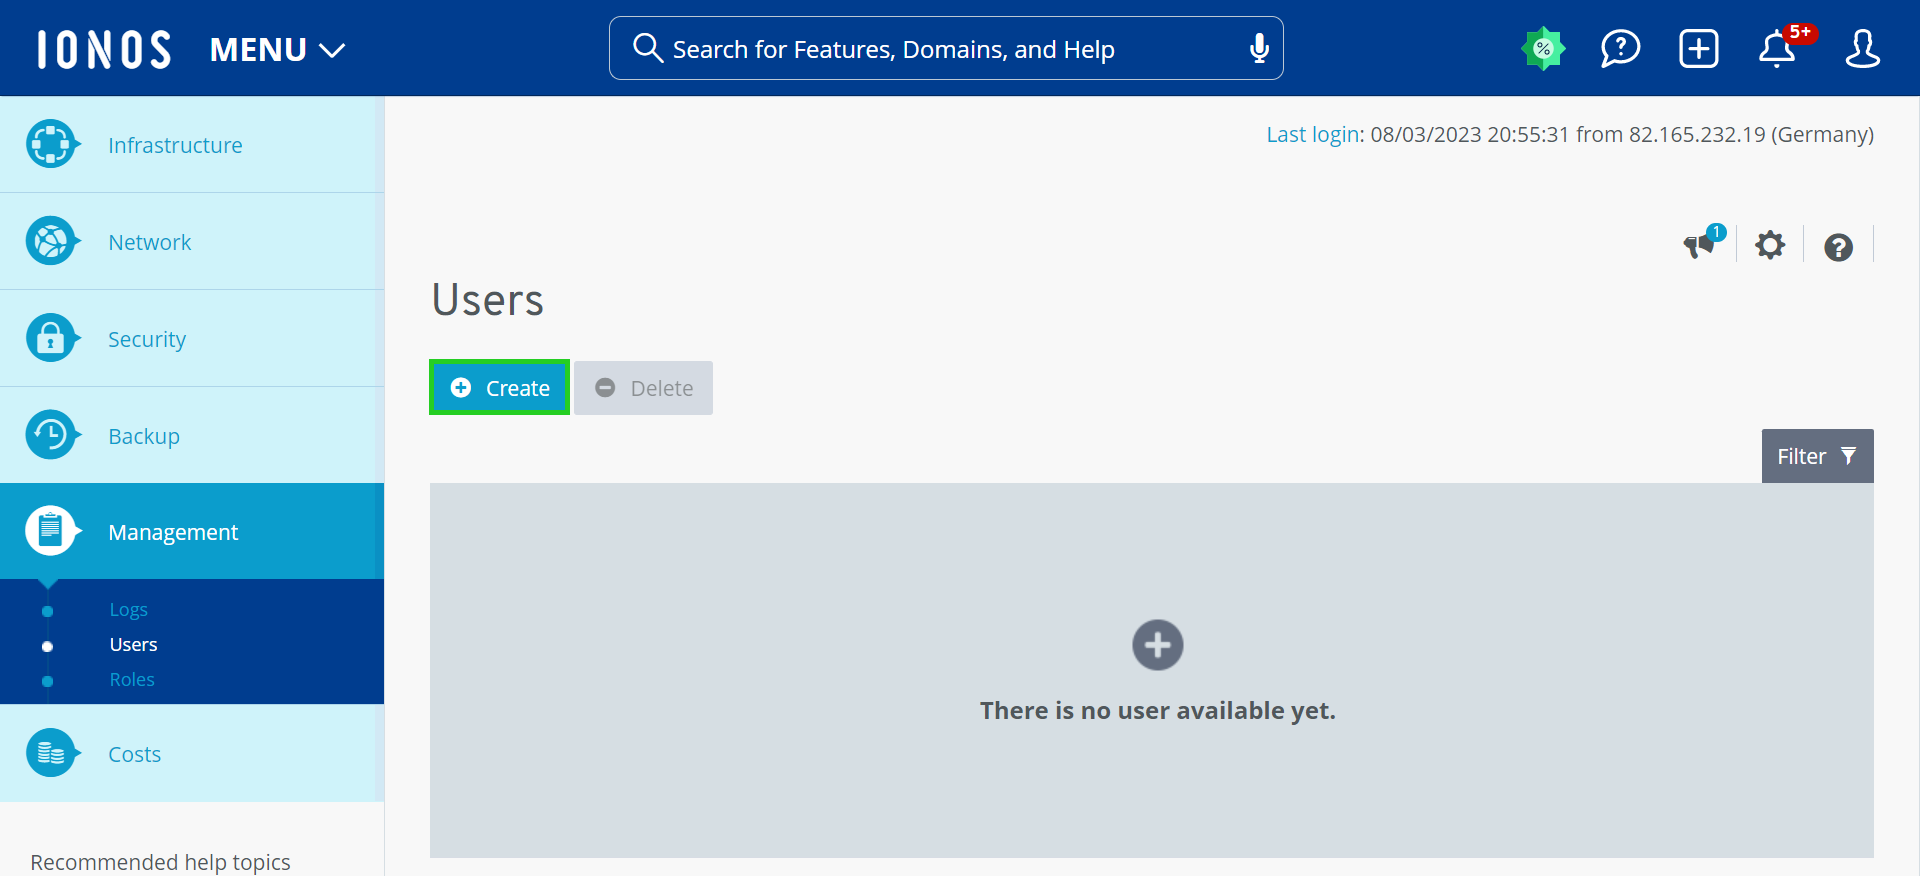Expand the MENU dropdown
Screen dimensions: 1920x876
(277, 49)
